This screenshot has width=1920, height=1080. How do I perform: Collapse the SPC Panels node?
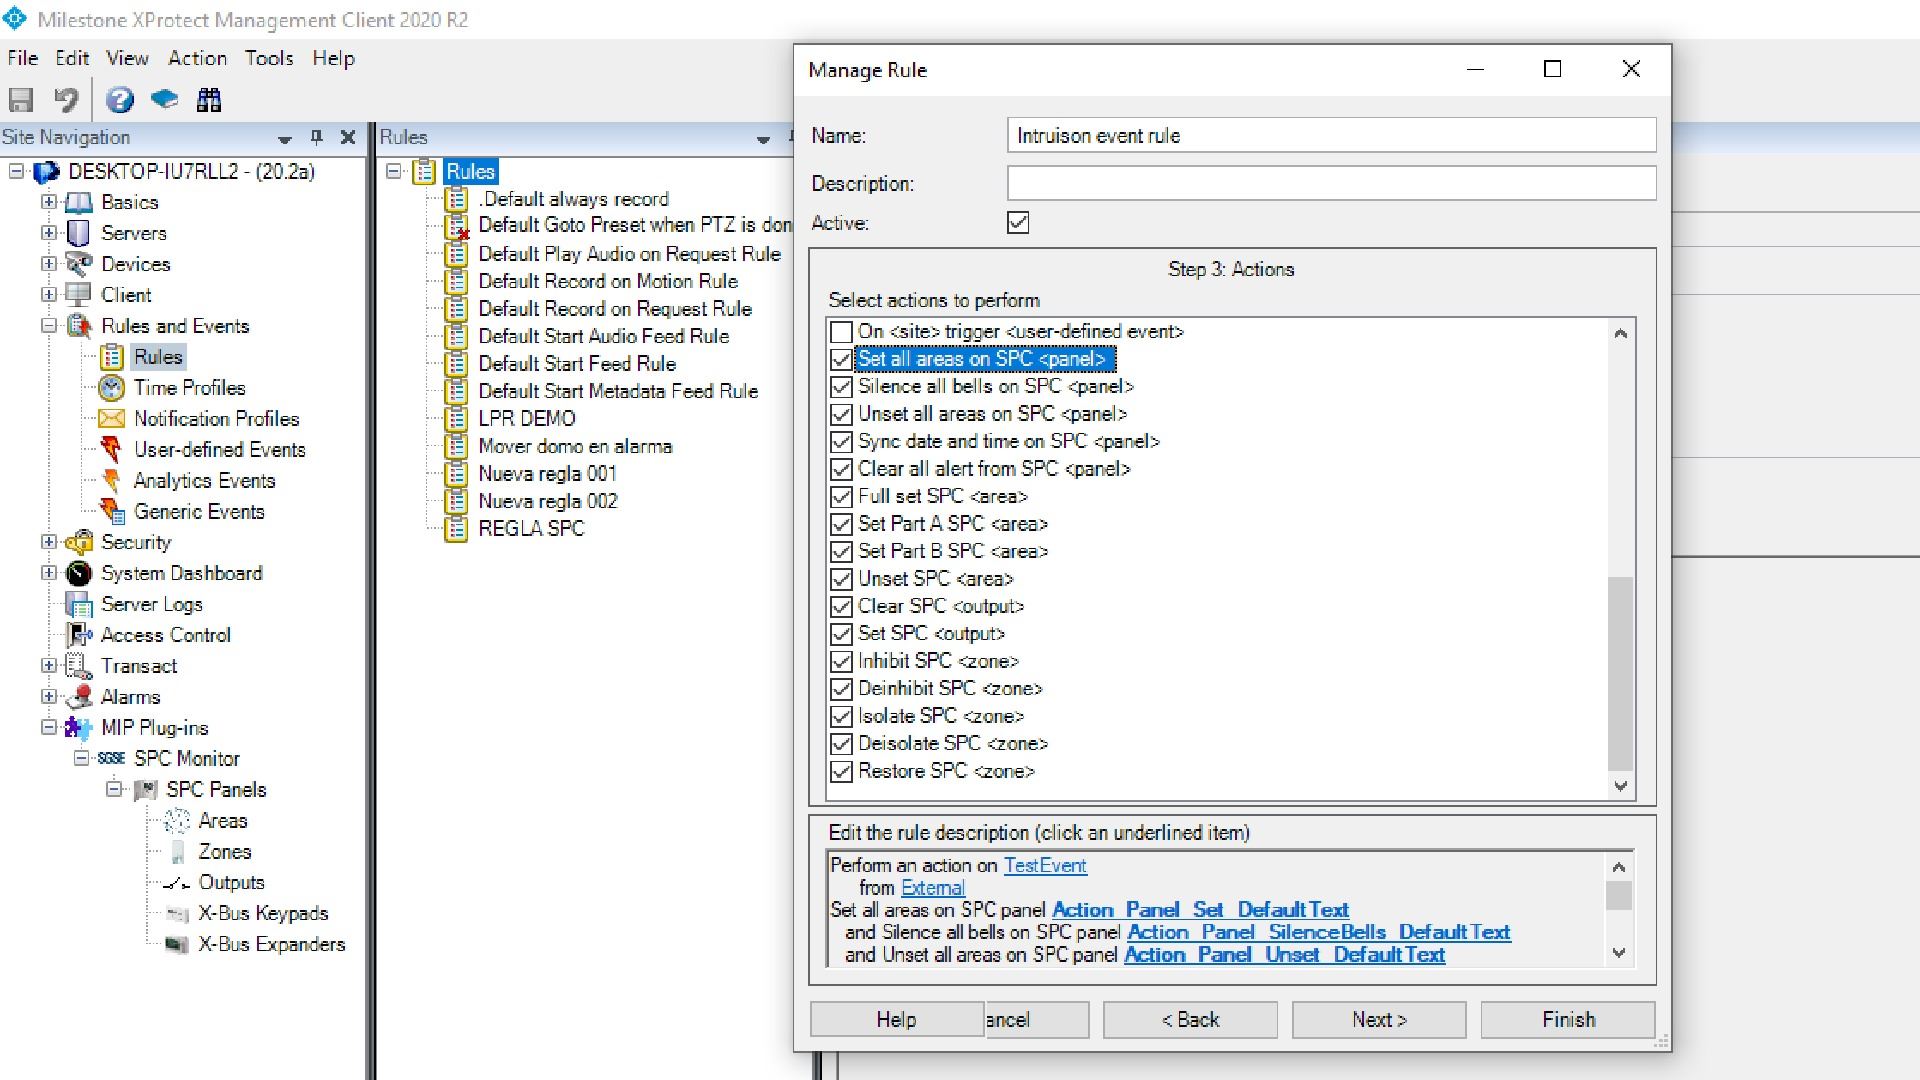point(114,790)
